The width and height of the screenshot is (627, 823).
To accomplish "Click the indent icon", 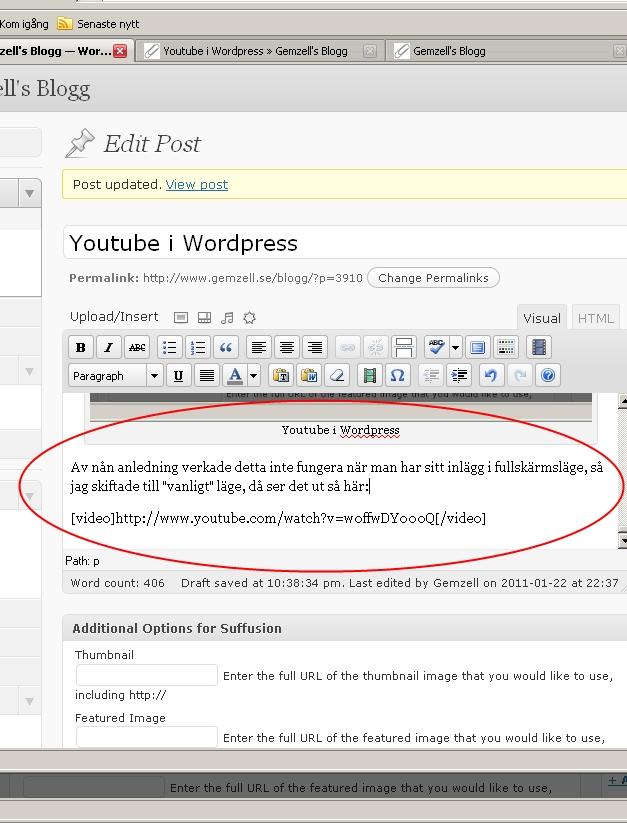I will coord(459,376).
